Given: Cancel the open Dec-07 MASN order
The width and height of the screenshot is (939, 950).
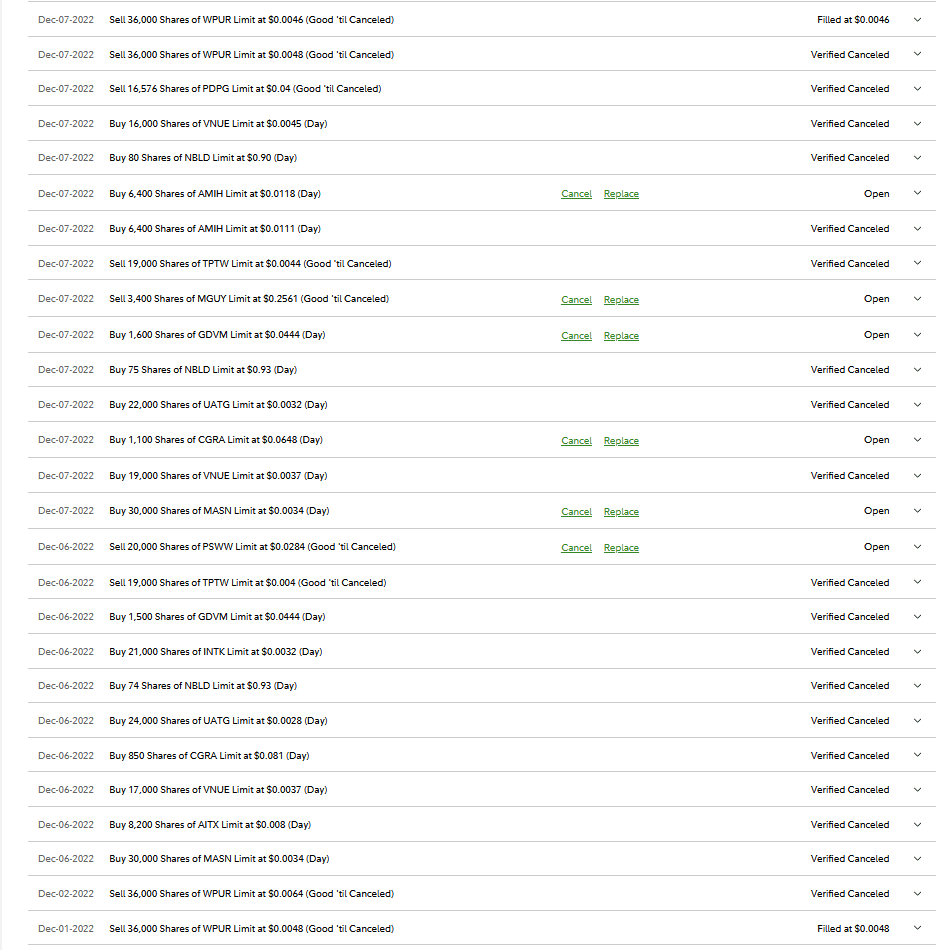Looking at the screenshot, I should click(x=576, y=512).
